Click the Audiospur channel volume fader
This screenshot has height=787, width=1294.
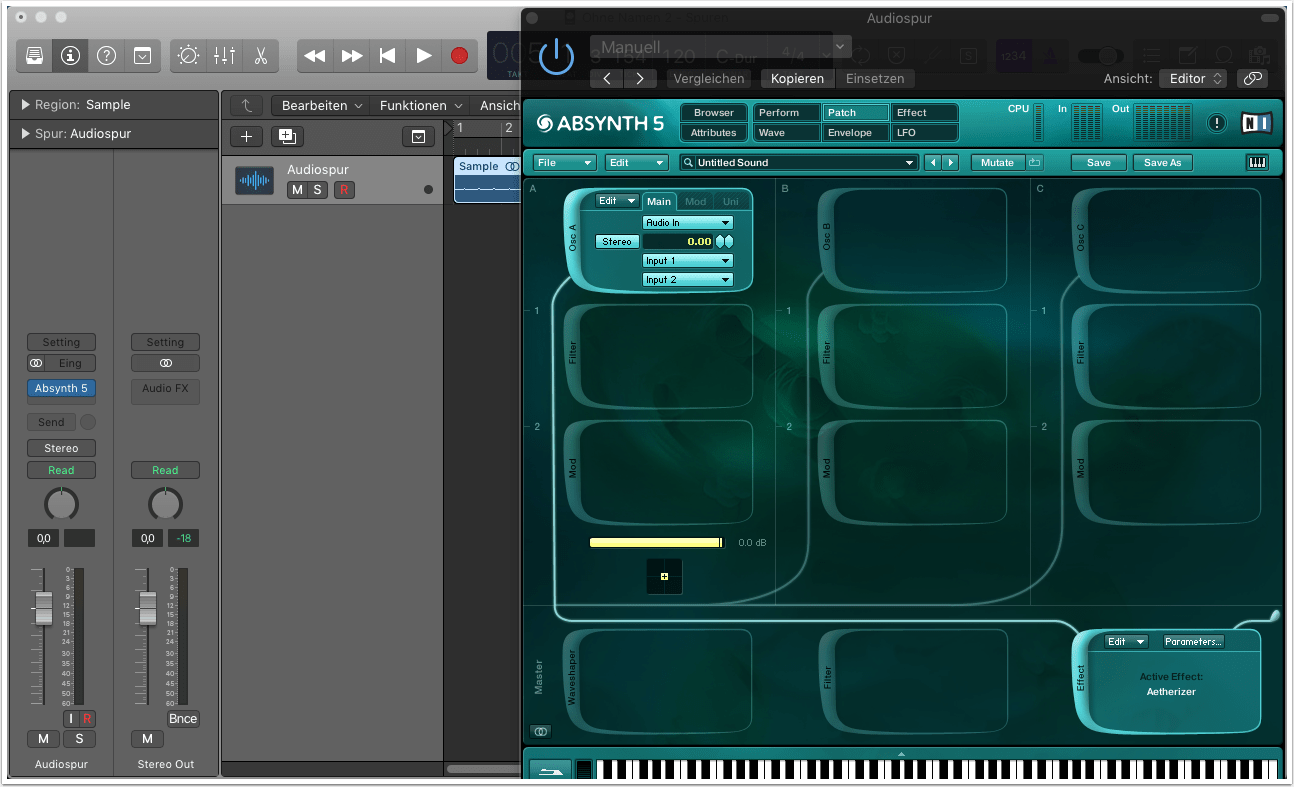43,608
